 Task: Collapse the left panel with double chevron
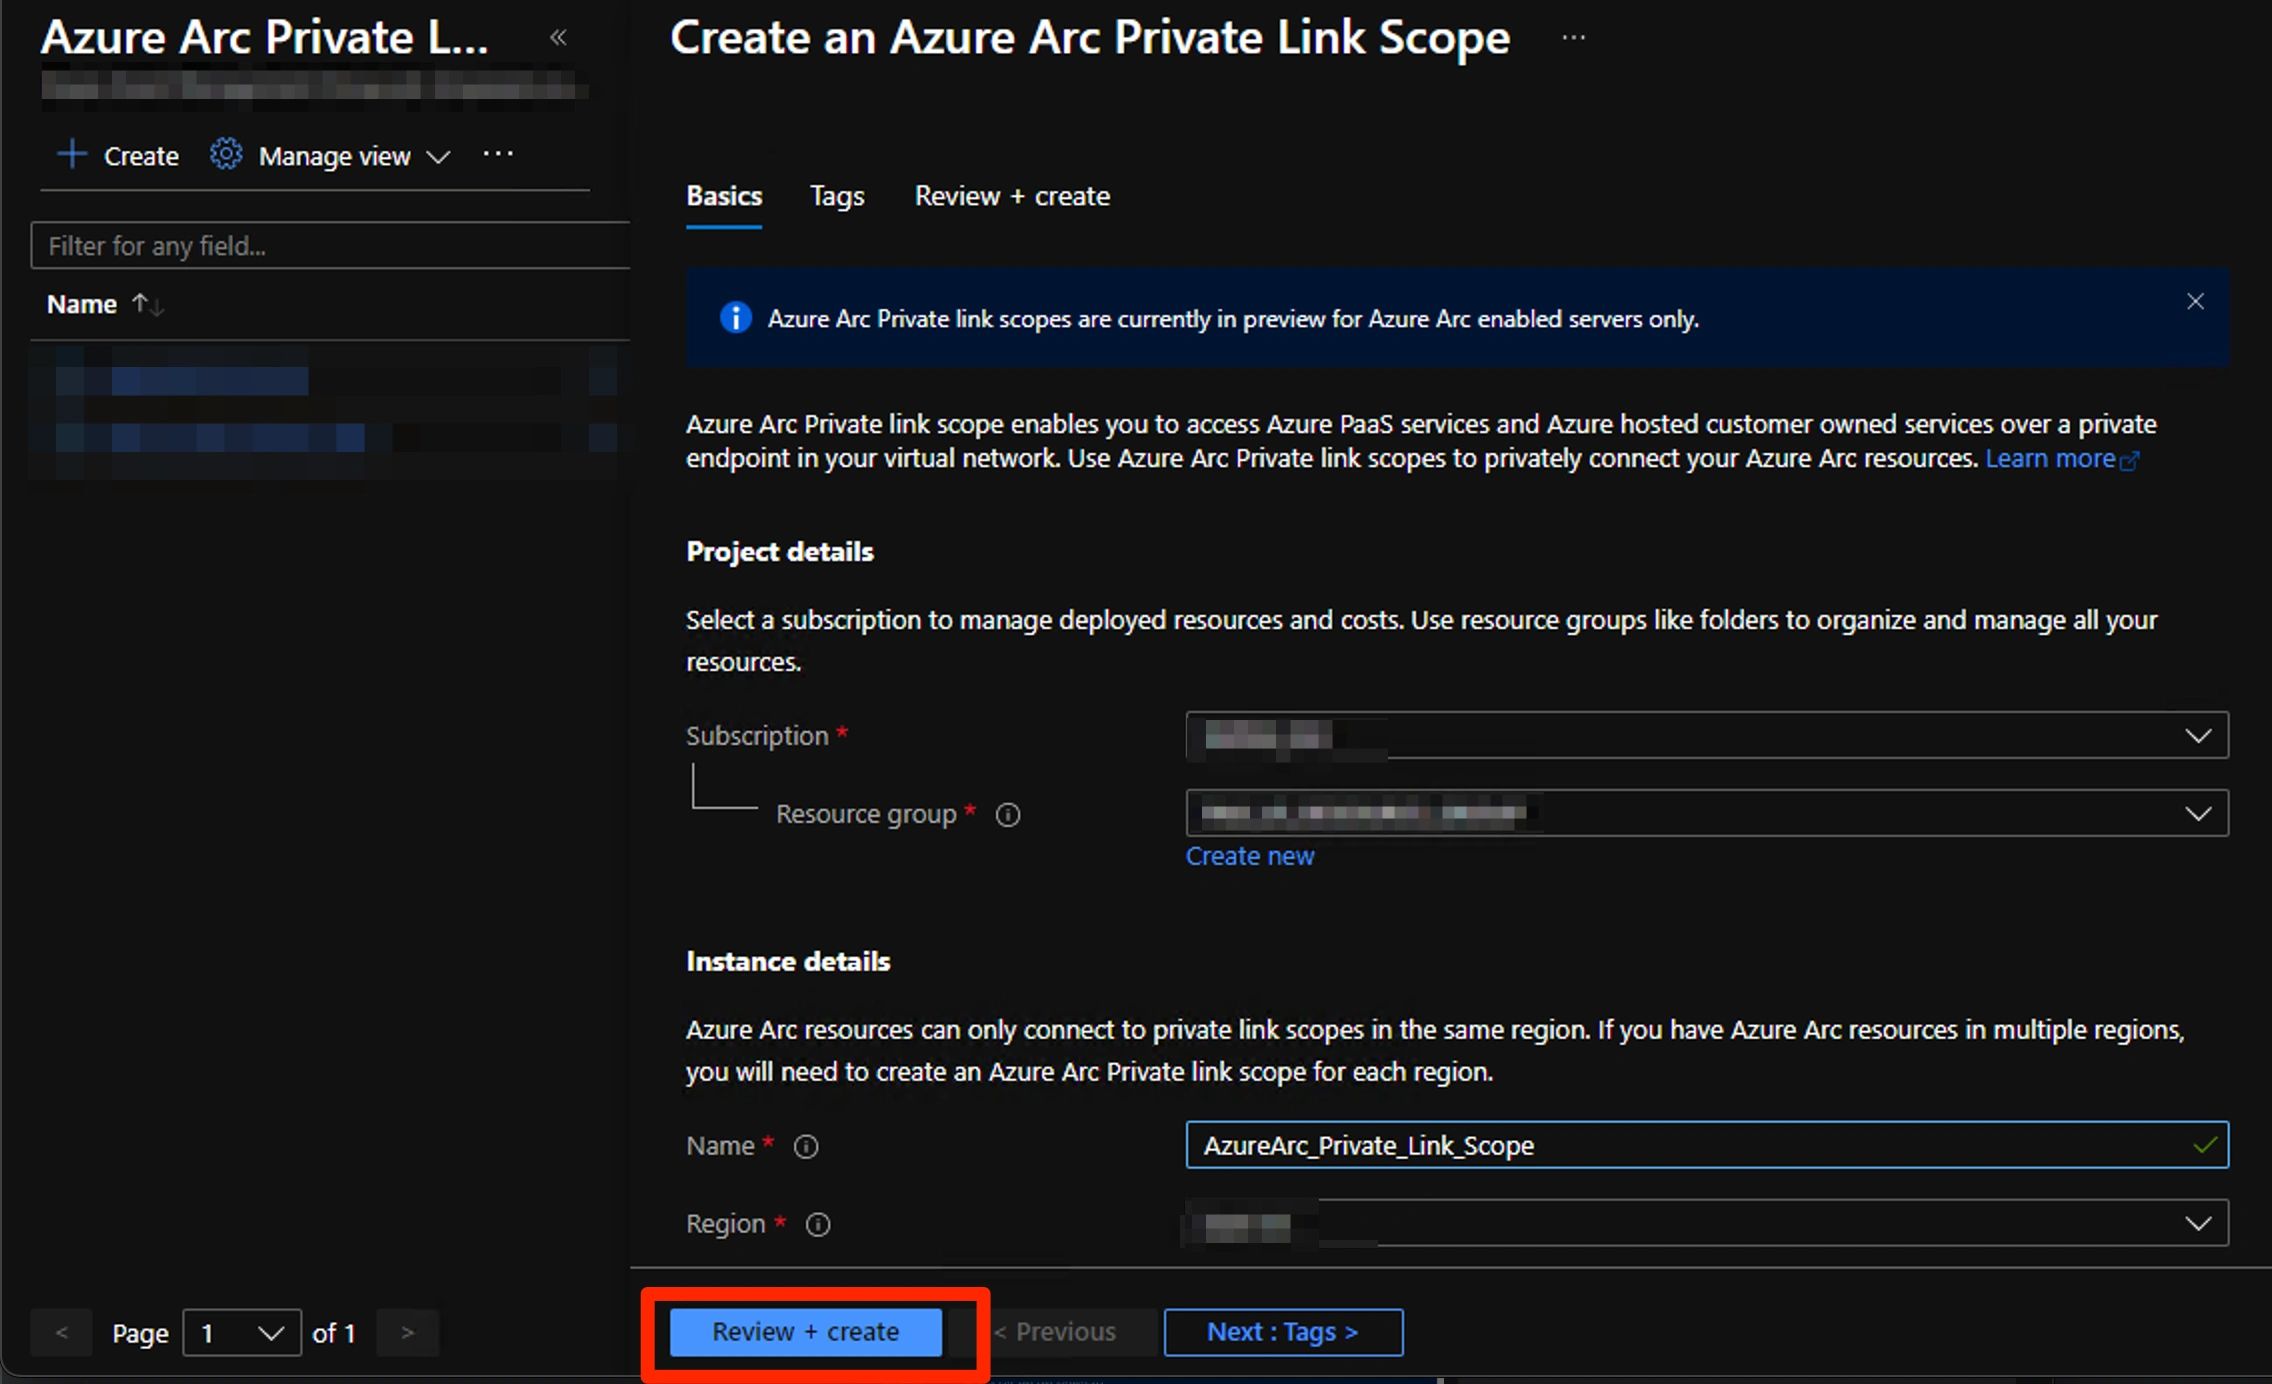click(558, 38)
